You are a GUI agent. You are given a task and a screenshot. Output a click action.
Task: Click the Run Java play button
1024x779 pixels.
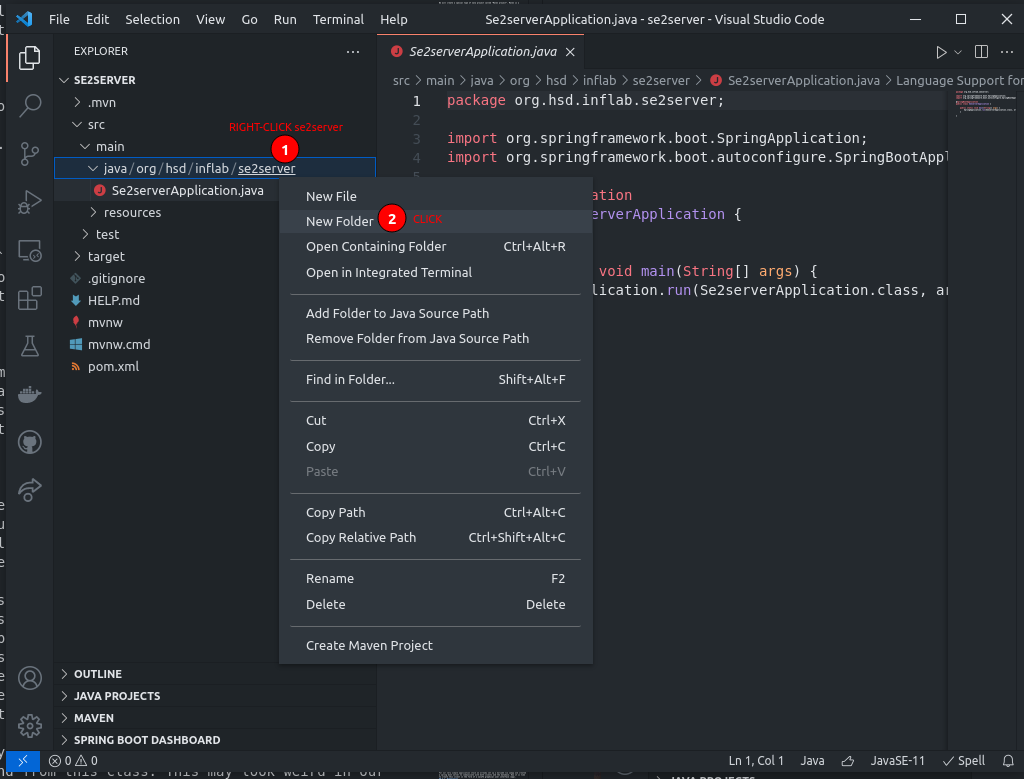[x=941, y=52]
